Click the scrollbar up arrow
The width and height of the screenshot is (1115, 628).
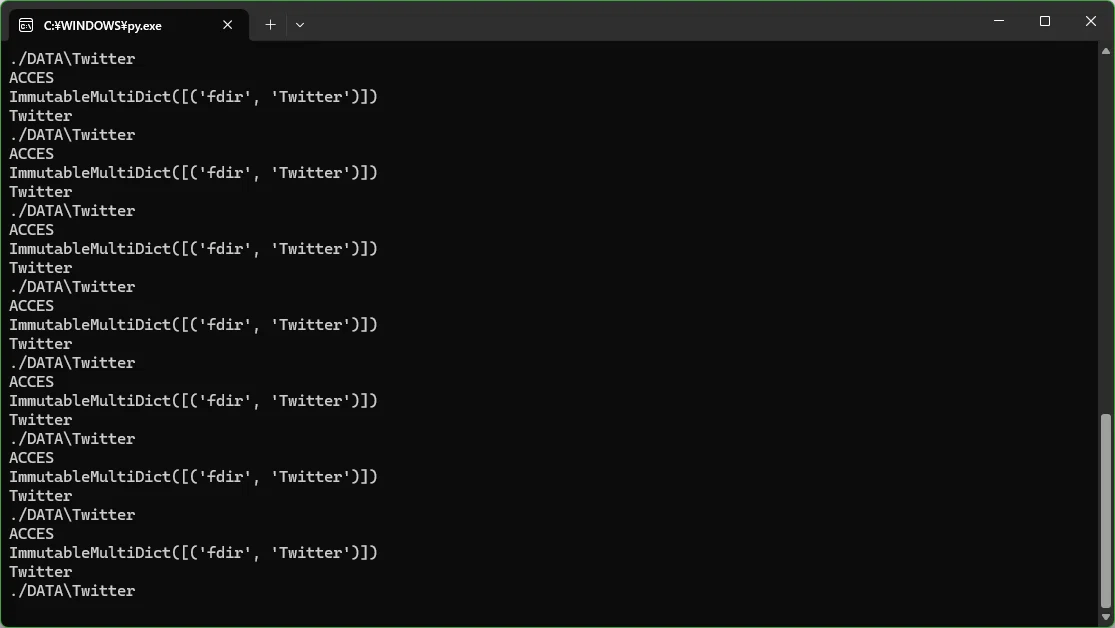coord(1106,50)
